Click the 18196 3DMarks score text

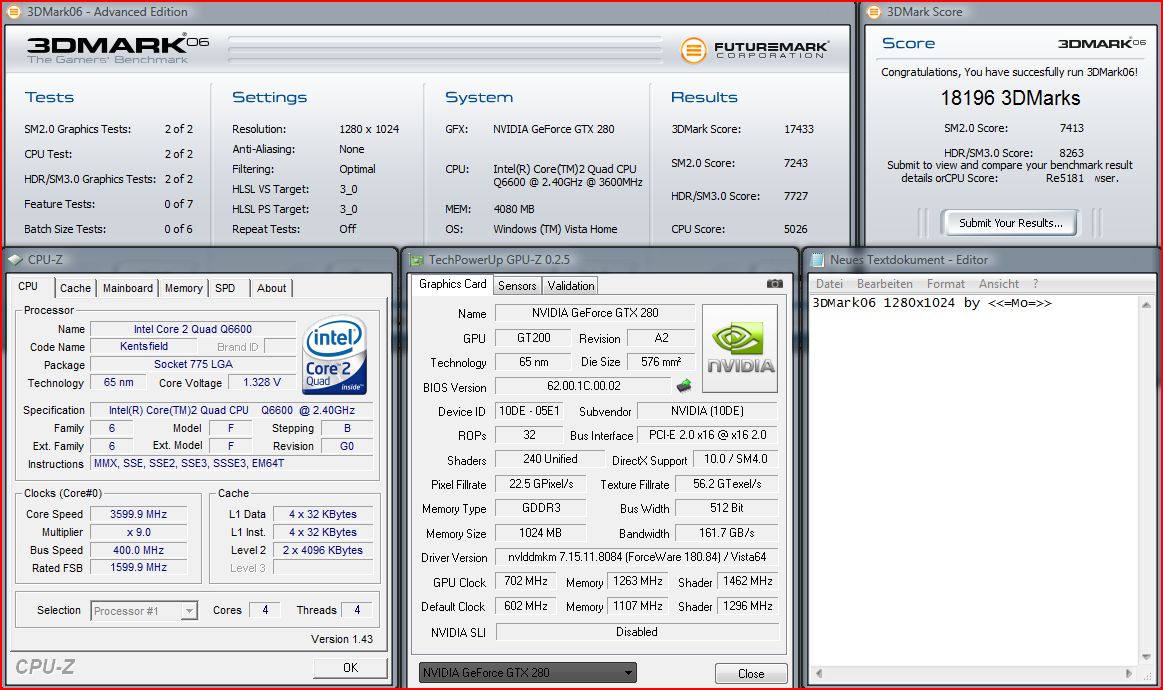pyautogui.click(x=1009, y=98)
